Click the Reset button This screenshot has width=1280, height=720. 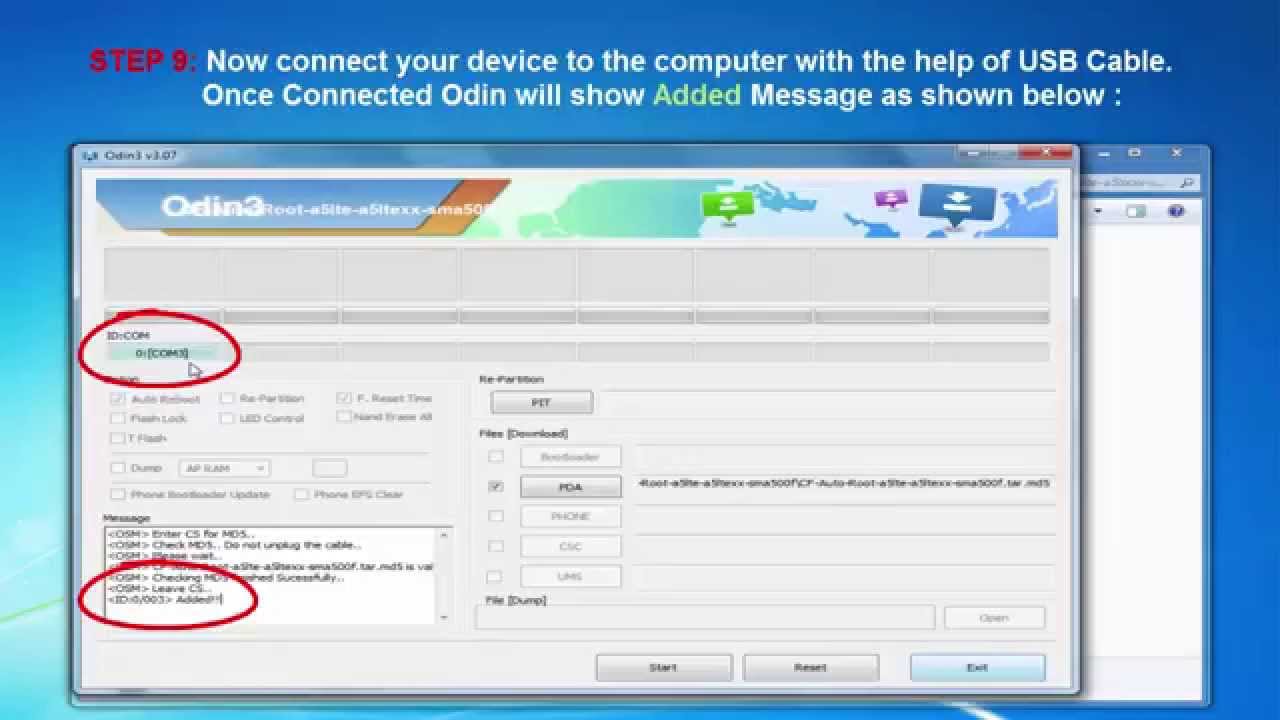coord(811,667)
